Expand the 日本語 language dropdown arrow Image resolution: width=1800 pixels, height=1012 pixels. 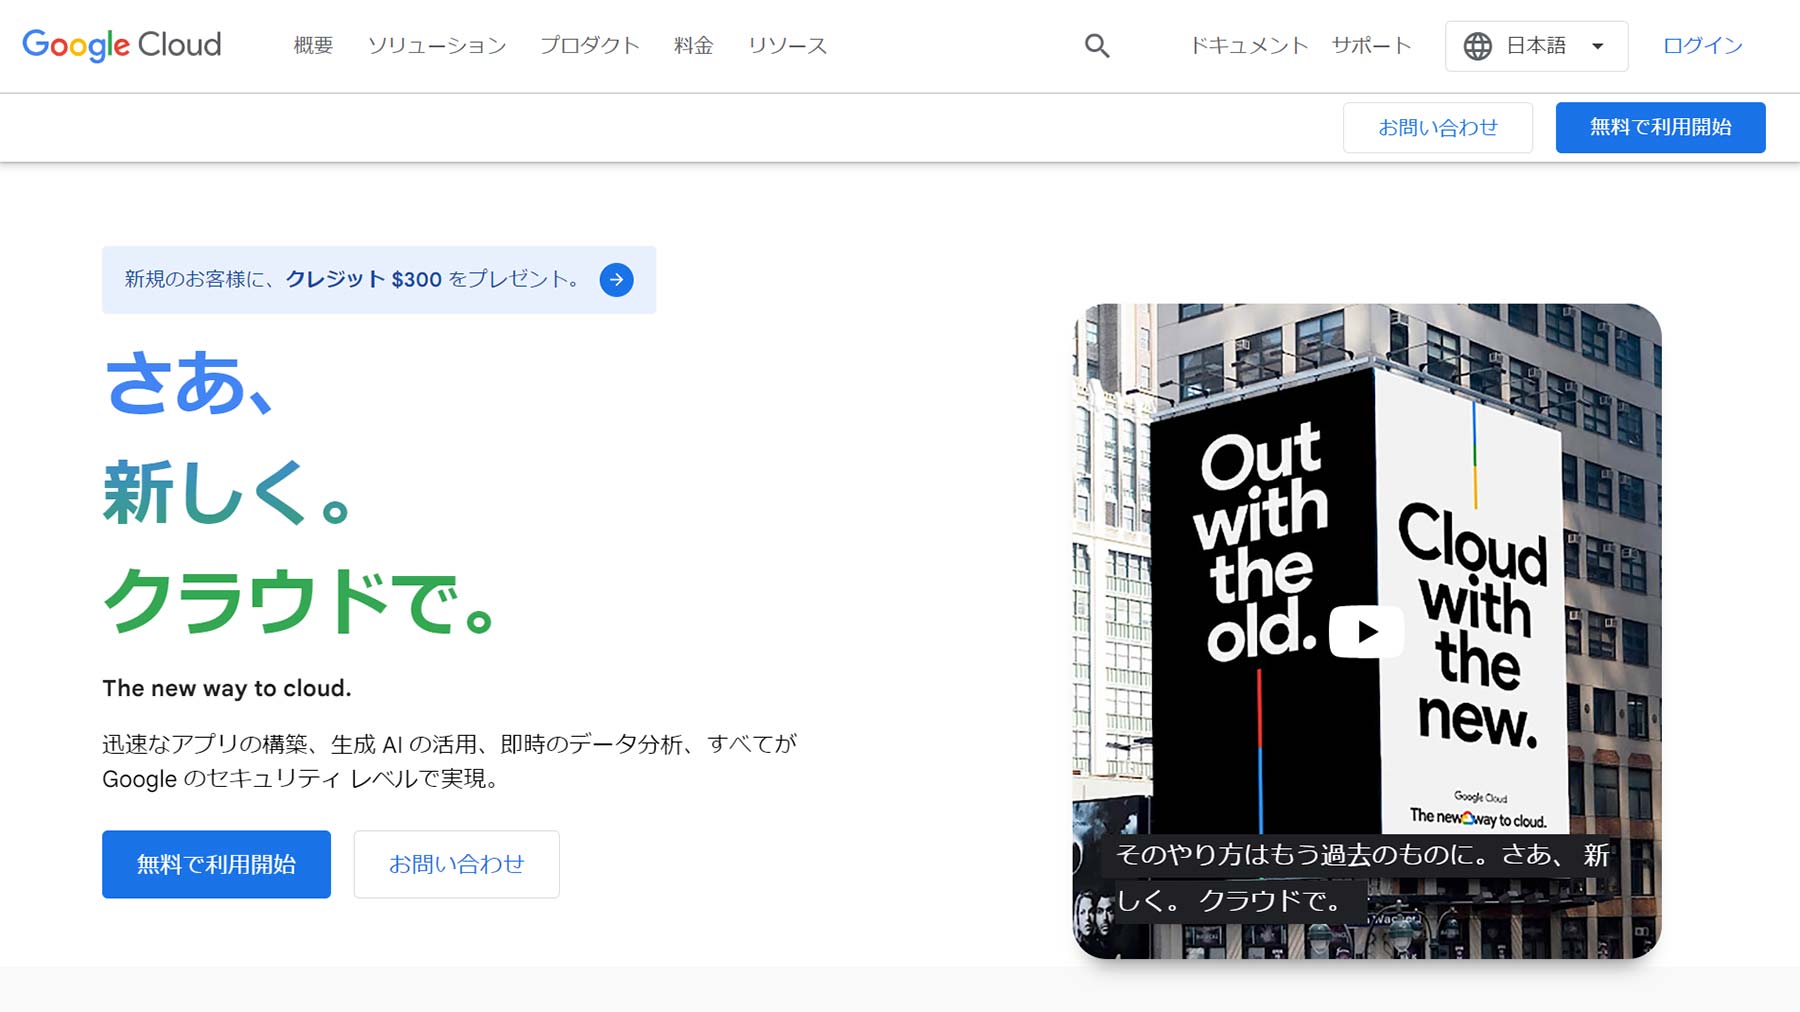(x=1598, y=46)
